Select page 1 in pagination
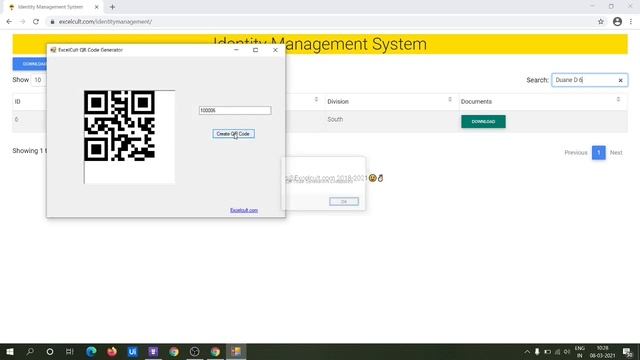The image size is (640, 360). (x=598, y=153)
